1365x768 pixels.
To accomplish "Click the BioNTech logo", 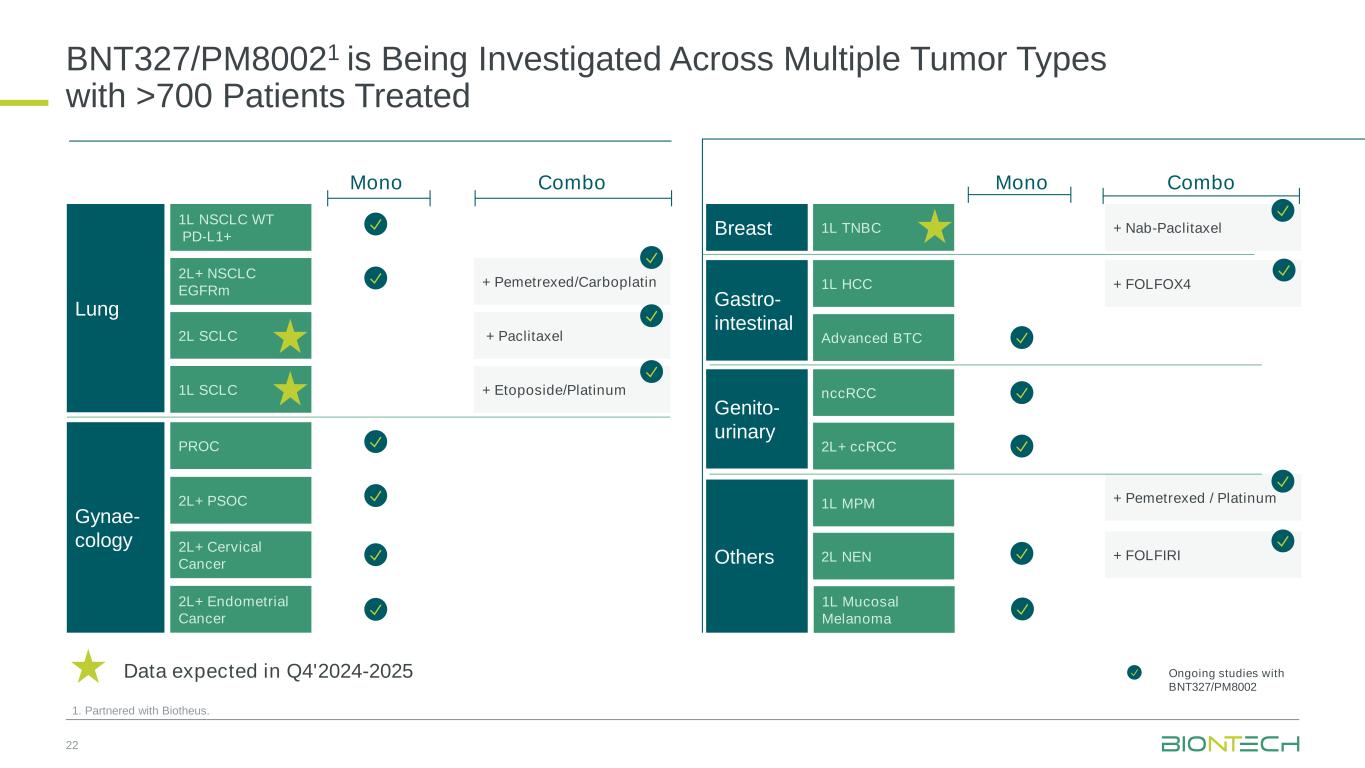I will (x=1230, y=744).
